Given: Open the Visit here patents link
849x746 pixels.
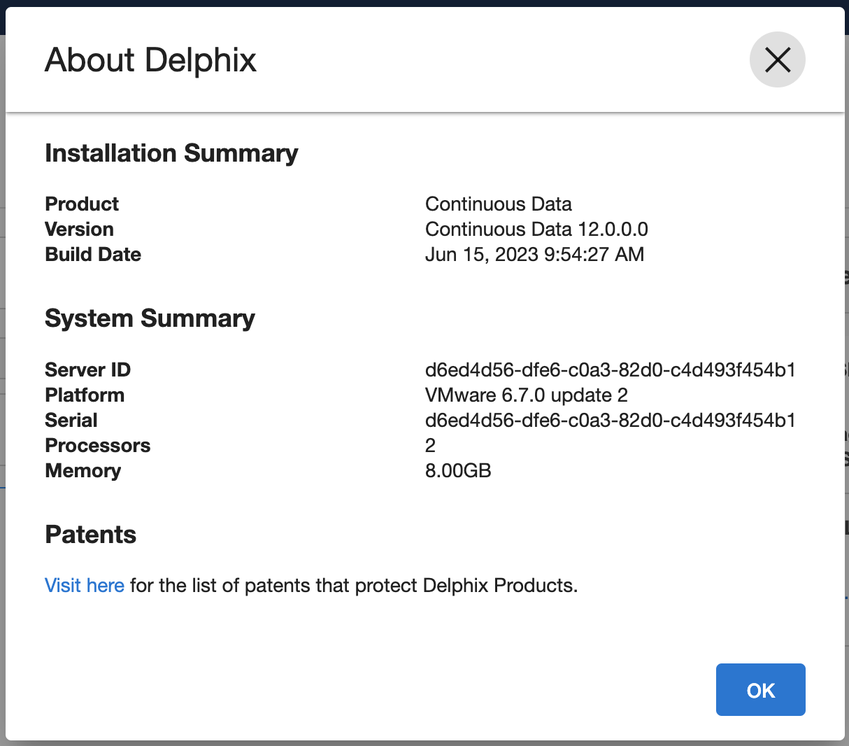Looking at the screenshot, I should coord(84,585).
